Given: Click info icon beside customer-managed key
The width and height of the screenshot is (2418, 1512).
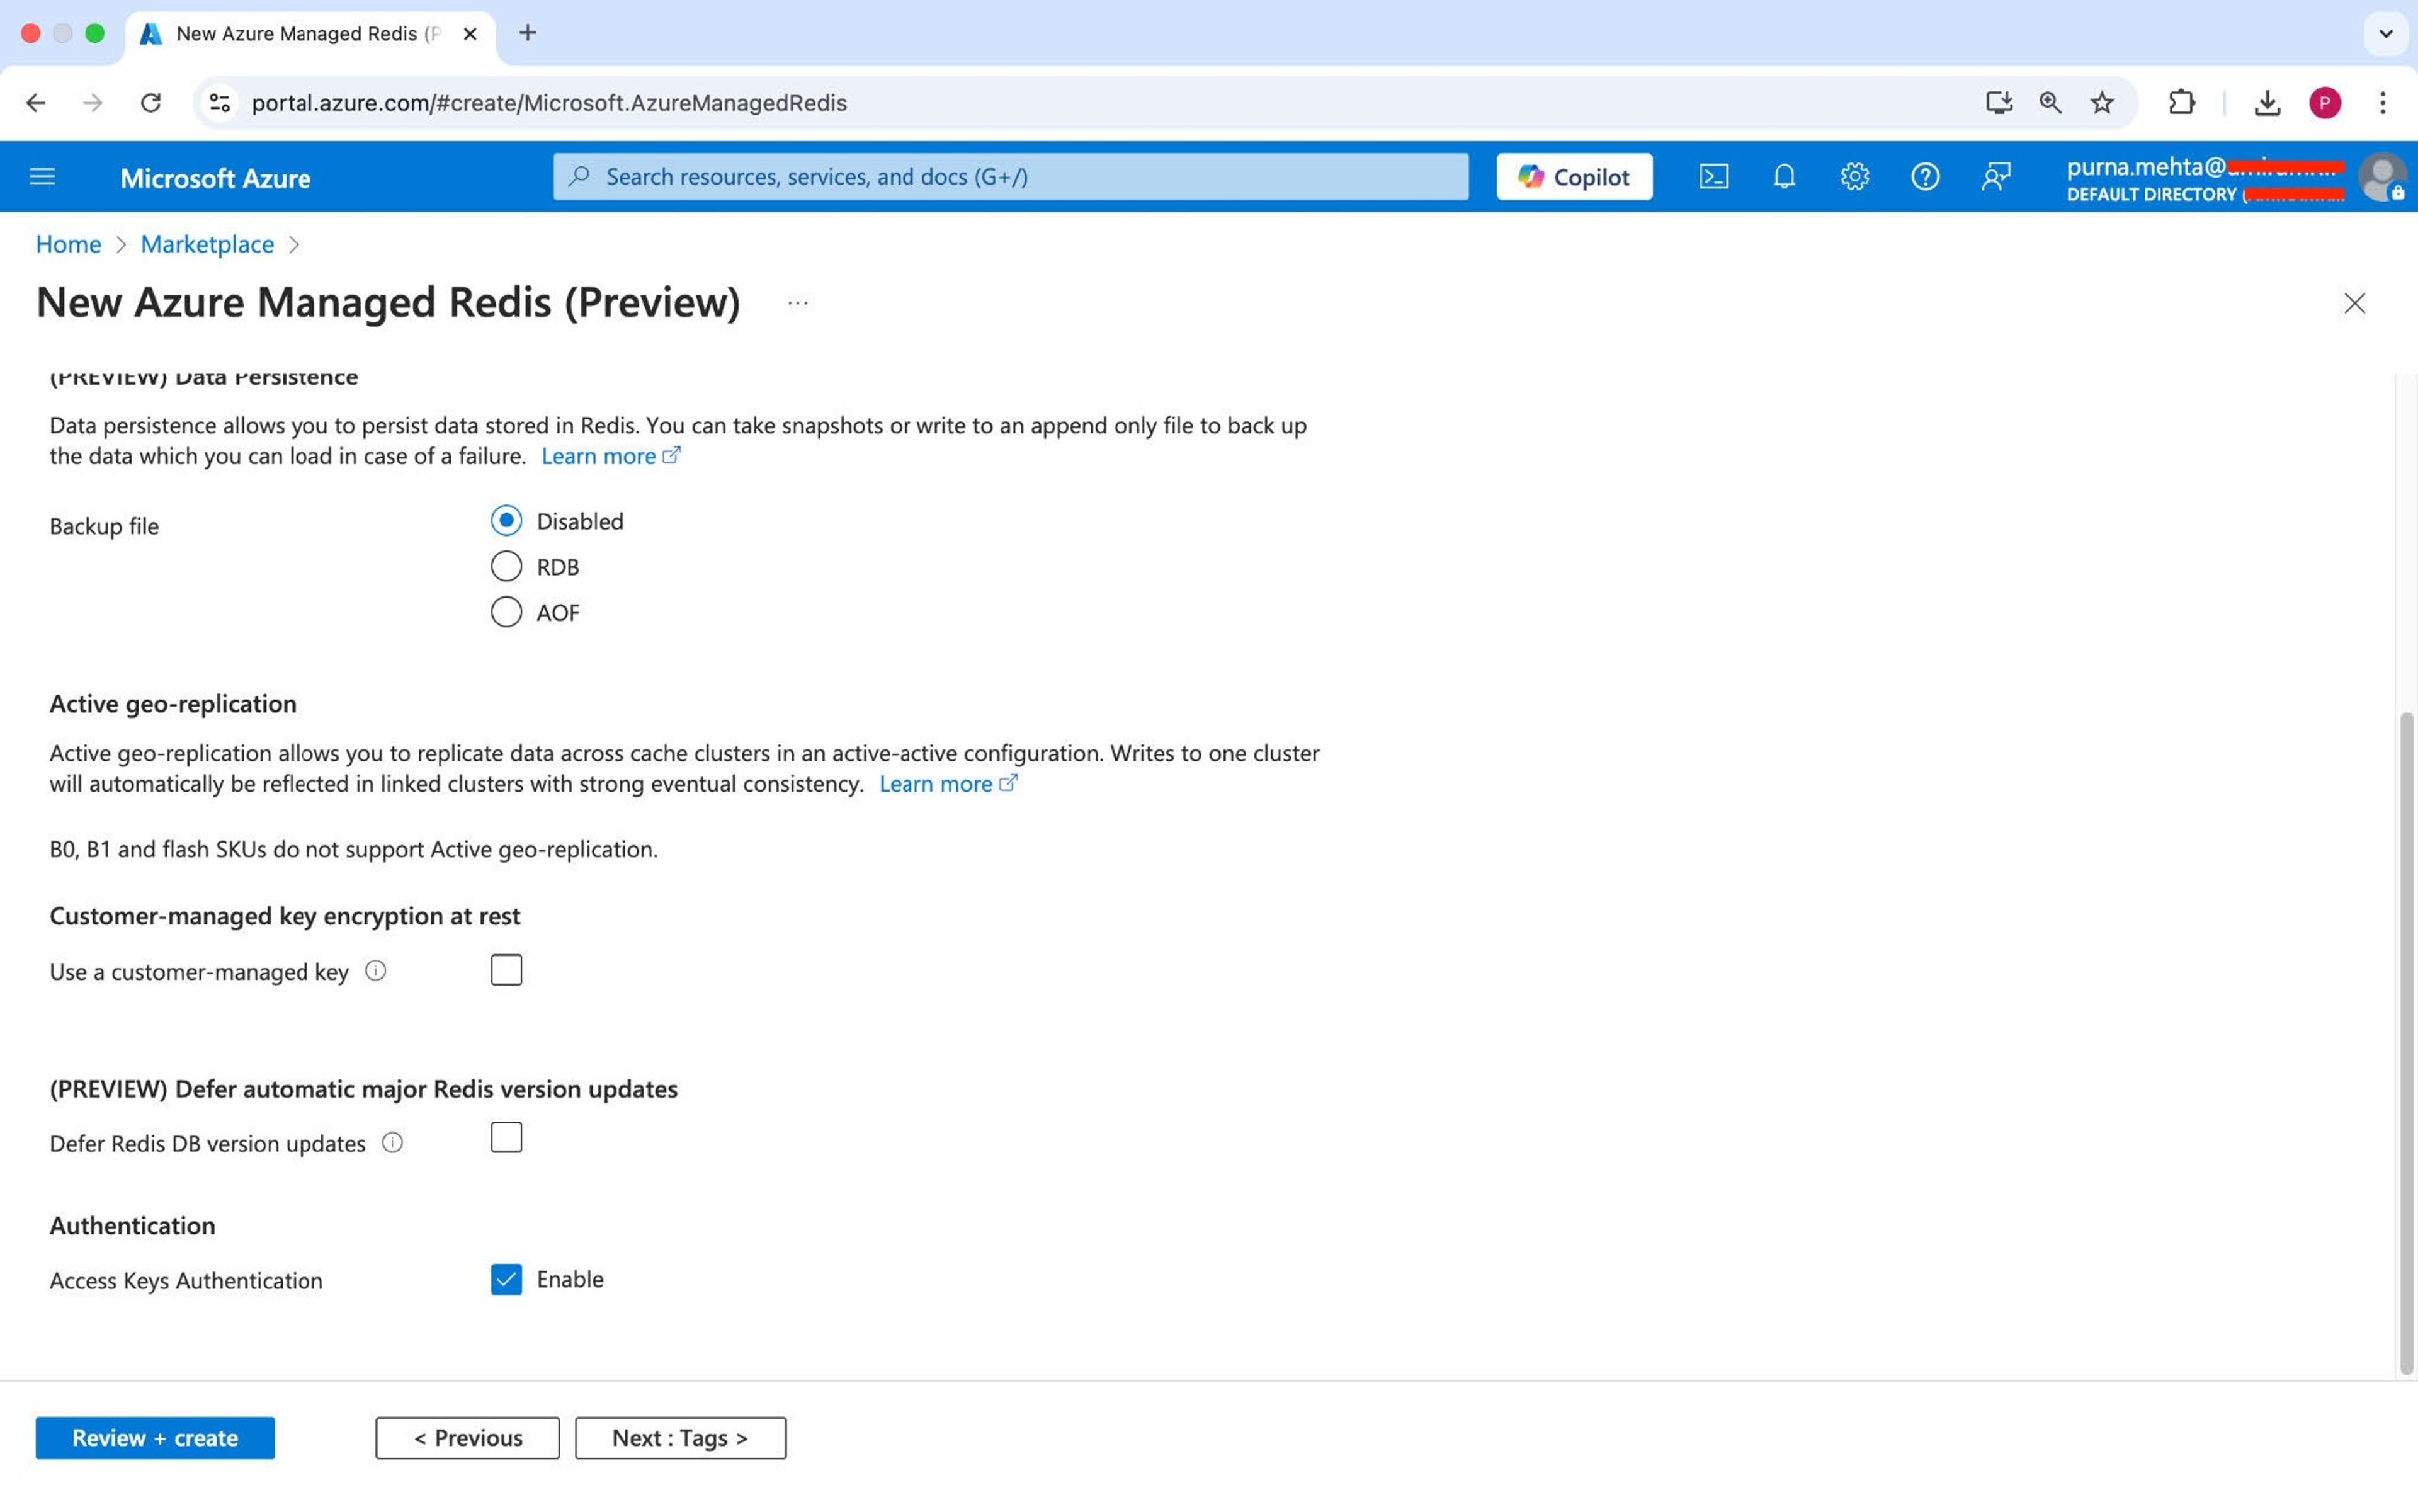Looking at the screenshot, I should pos(375,971).
